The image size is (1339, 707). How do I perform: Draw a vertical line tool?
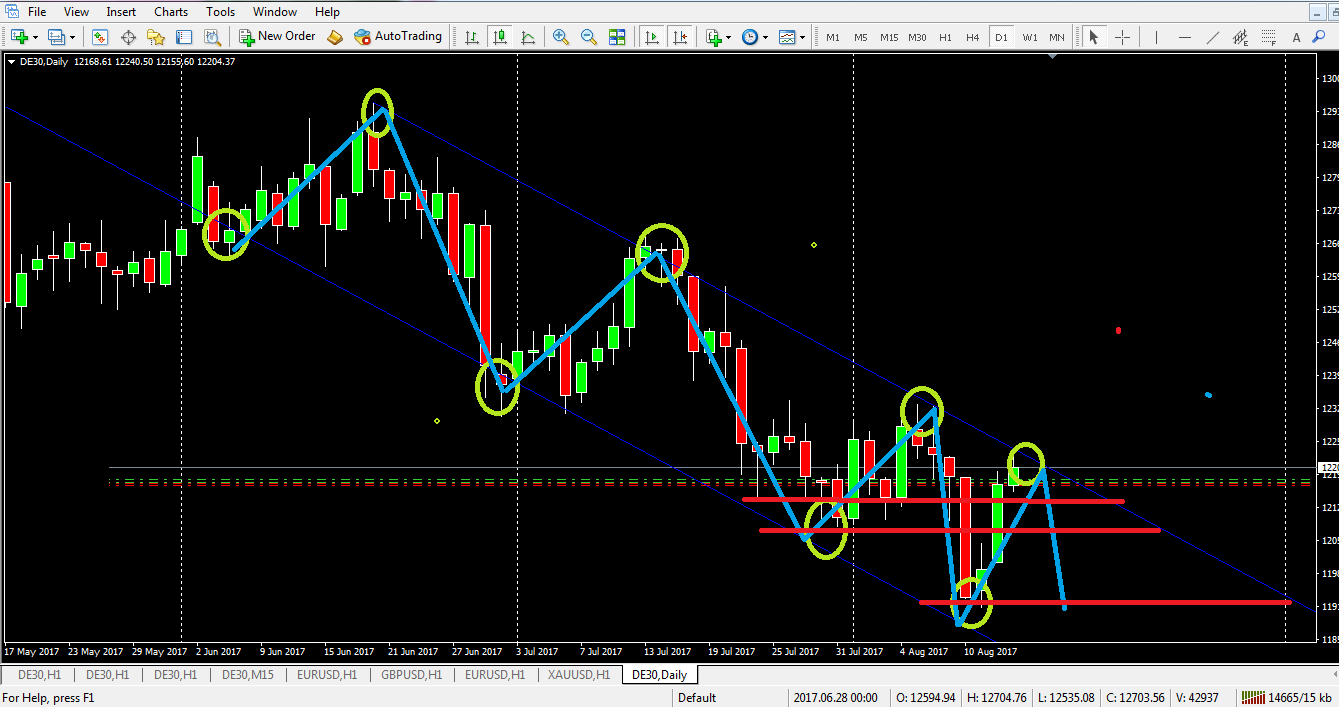1154,37
